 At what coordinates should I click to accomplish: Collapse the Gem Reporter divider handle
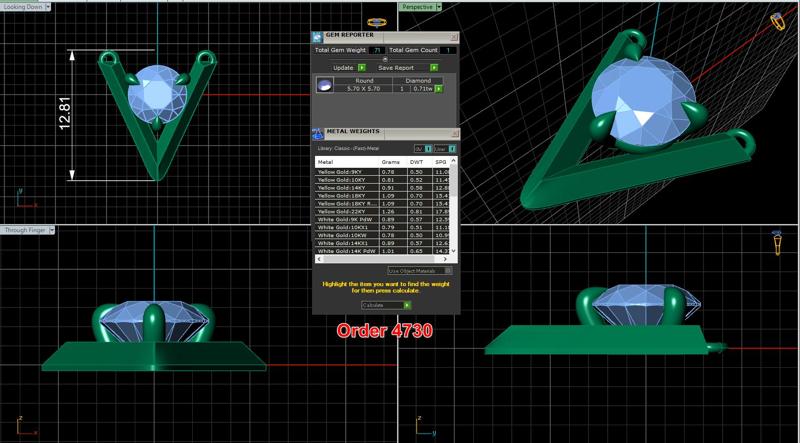click(385, 59)
